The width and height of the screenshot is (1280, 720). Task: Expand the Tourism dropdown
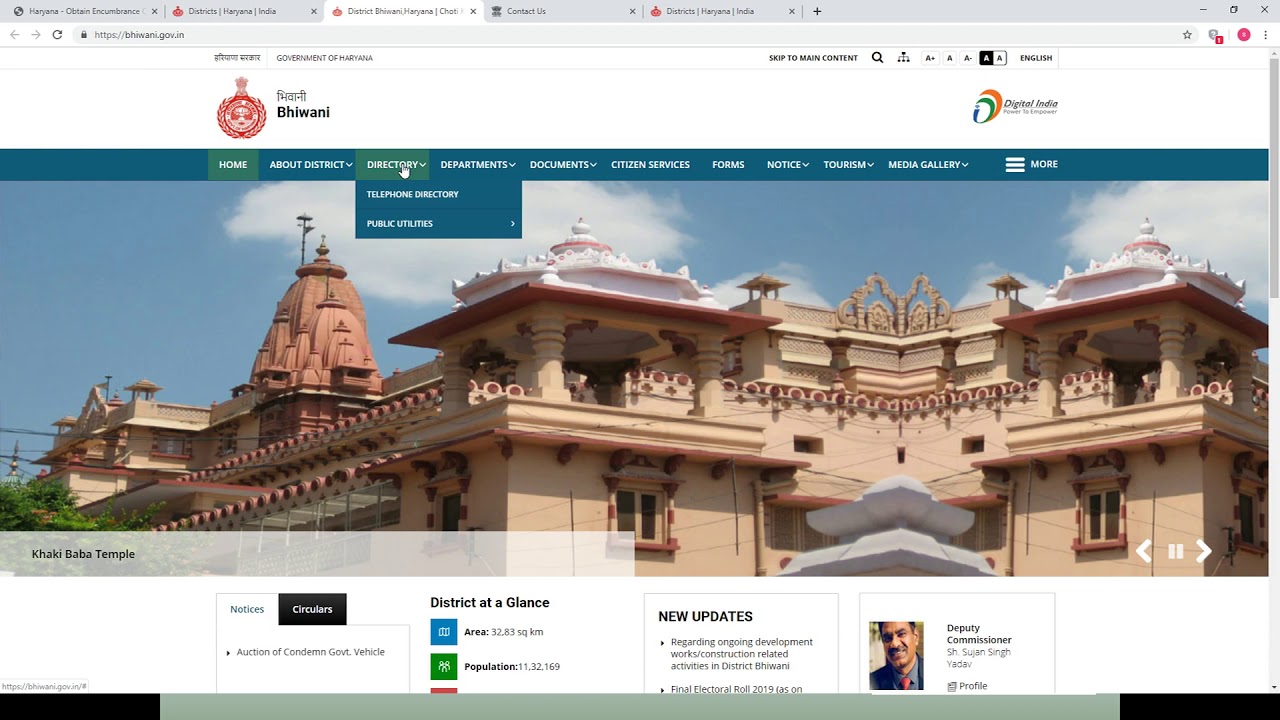coord(848,164)
